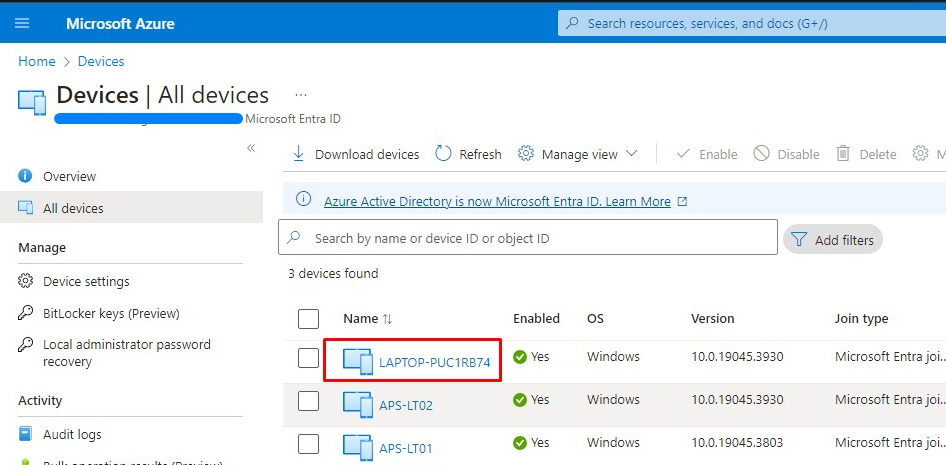Open the hamburger portal menu
The width and height of the screenshot is (946, 465).
click(x=22, y=24)
